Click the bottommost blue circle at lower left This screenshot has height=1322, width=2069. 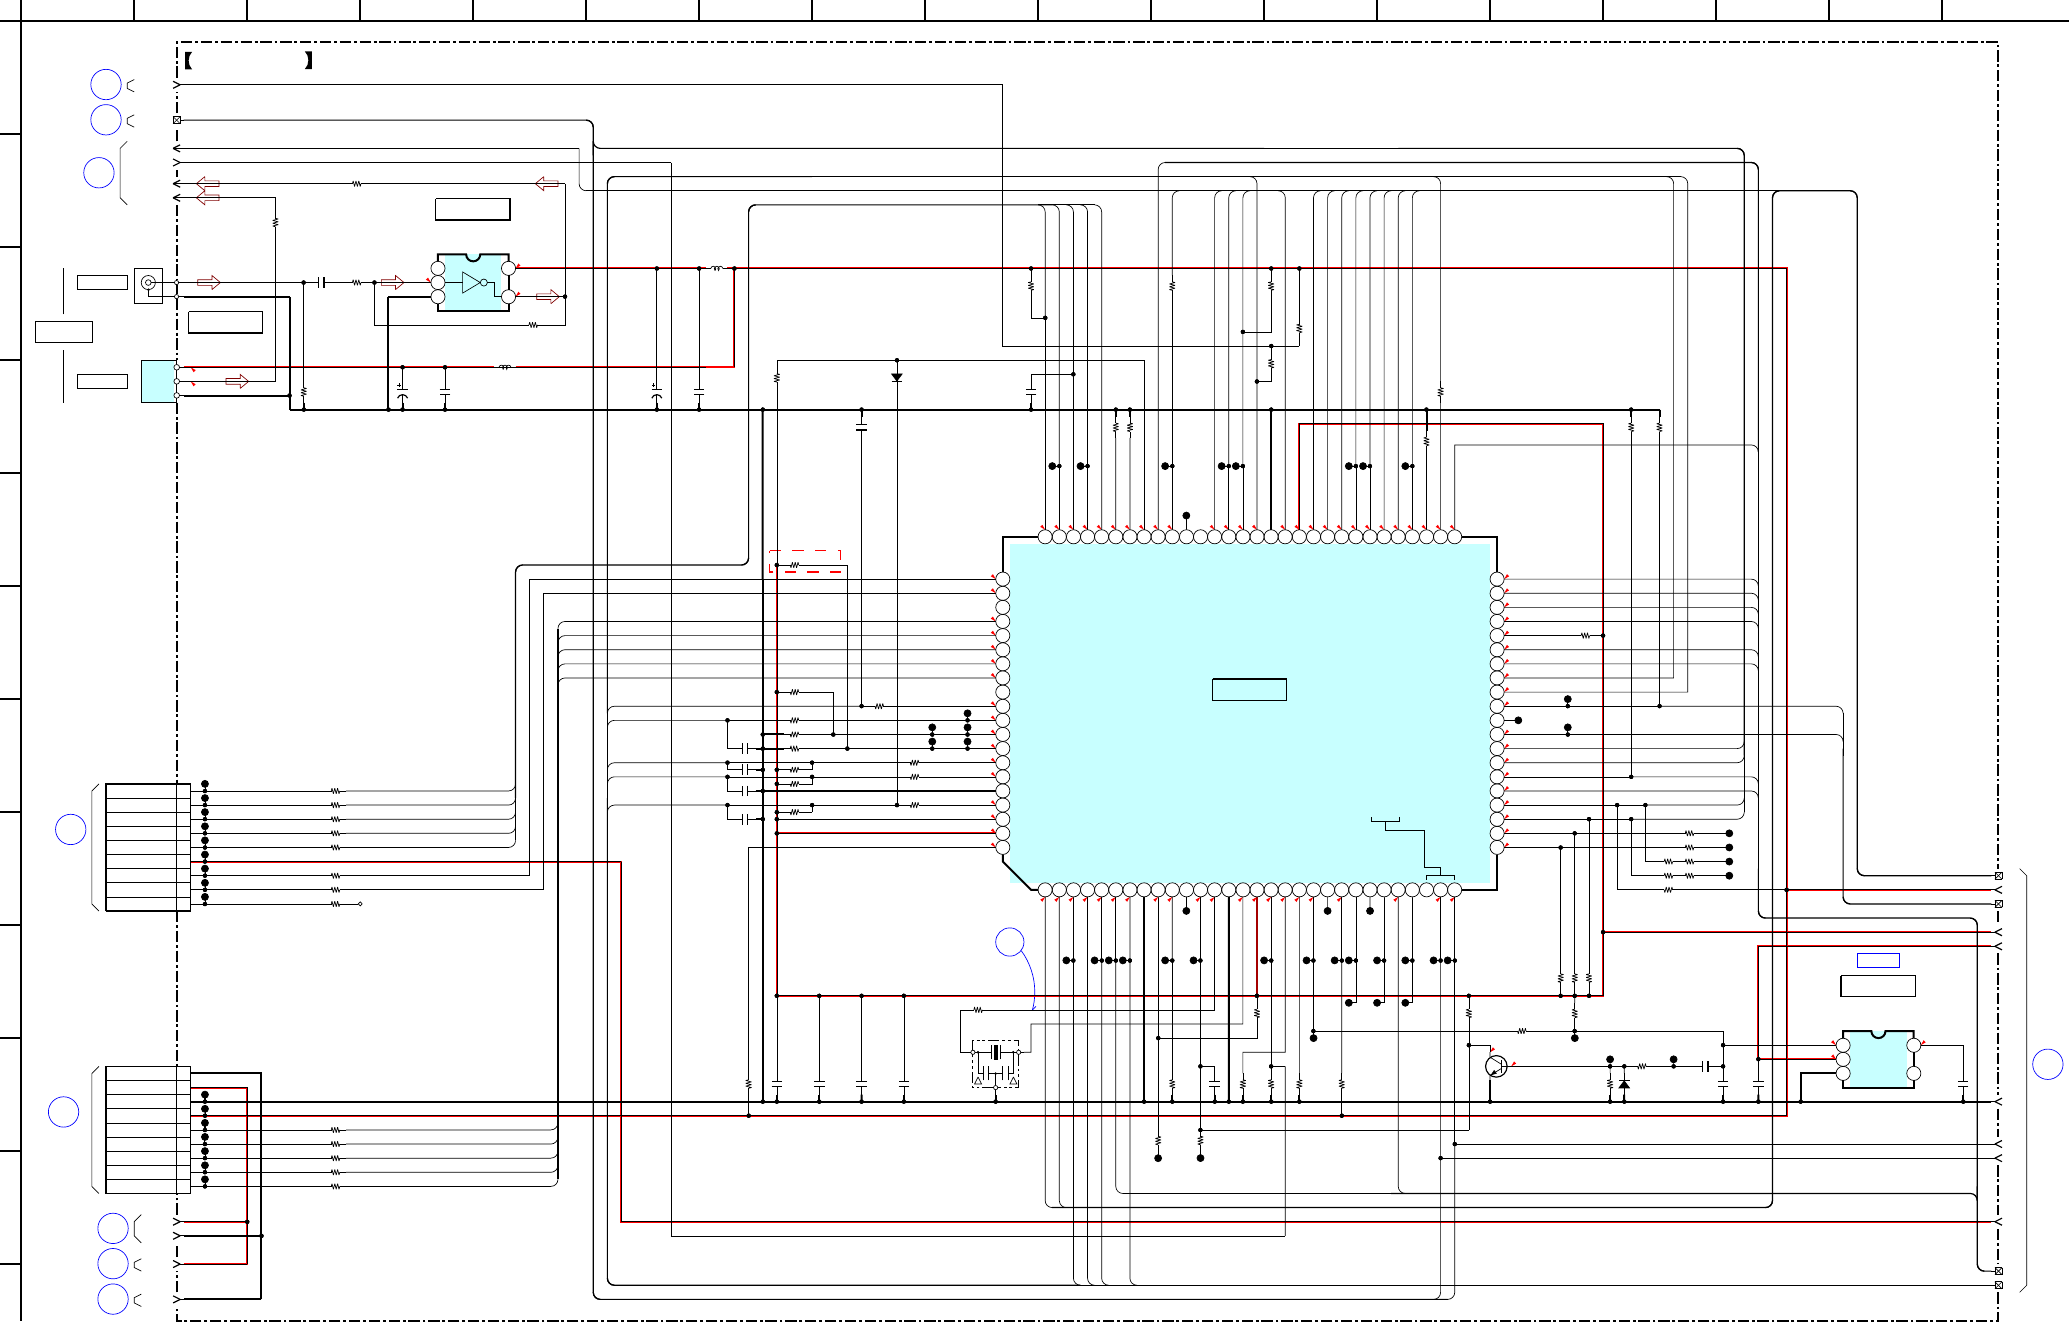click(113, 1299)
